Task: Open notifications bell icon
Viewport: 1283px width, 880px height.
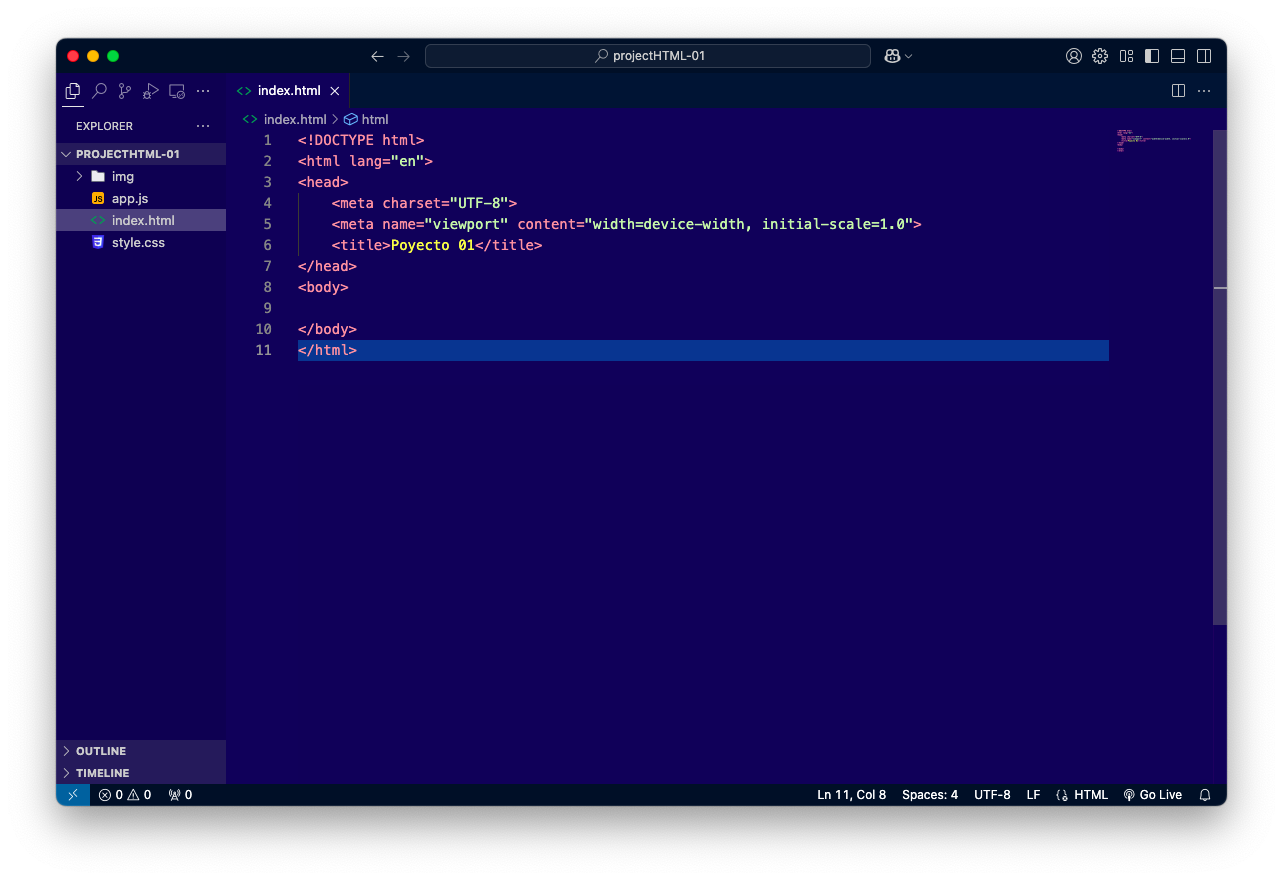Action: (x=1205, y=795)
